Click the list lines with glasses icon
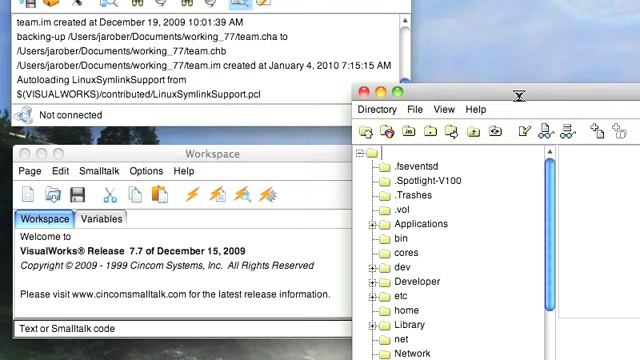640x360 pixels. click(567, 131)
